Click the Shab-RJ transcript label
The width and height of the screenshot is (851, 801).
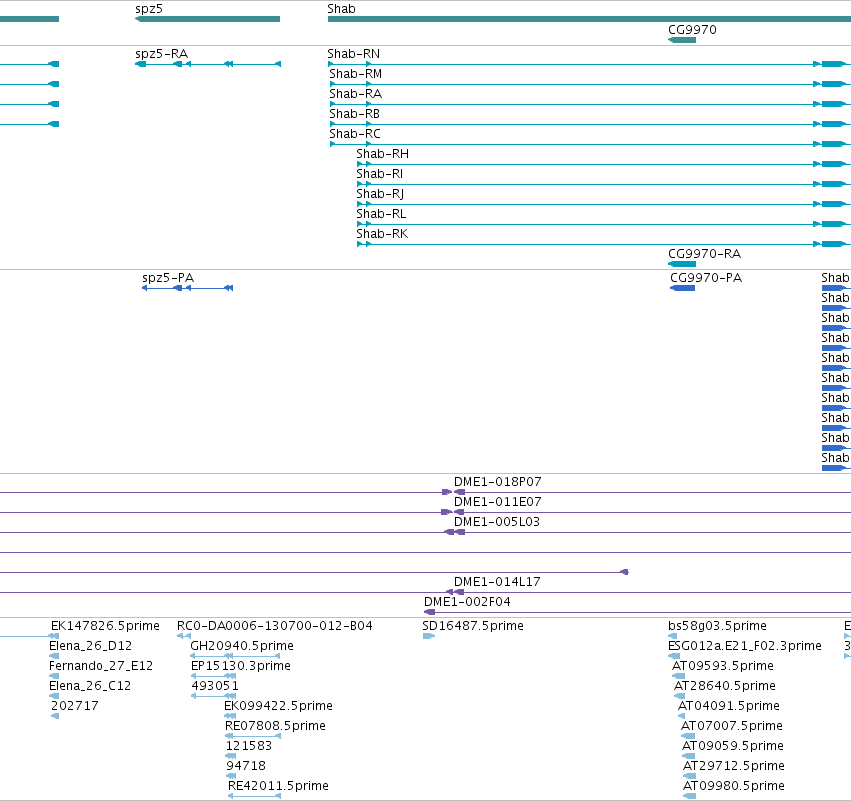[x=380, y=194]
